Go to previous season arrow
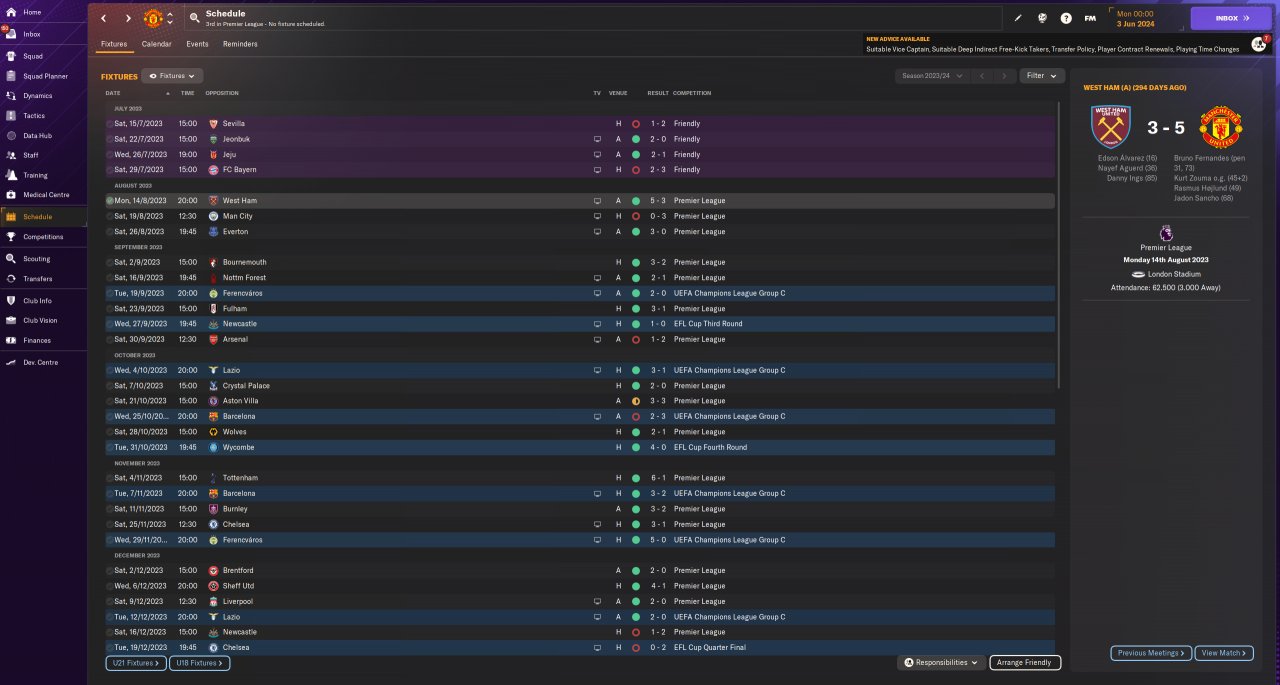 [982, 76]
